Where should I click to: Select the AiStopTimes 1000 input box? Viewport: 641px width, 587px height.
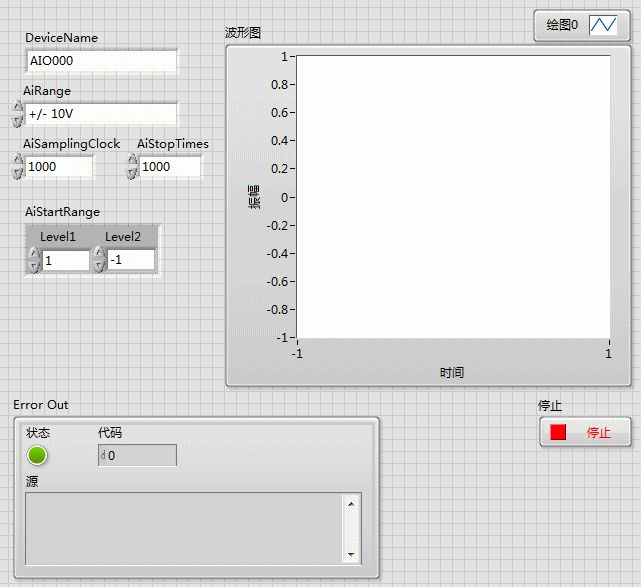[x=170, y=167]
